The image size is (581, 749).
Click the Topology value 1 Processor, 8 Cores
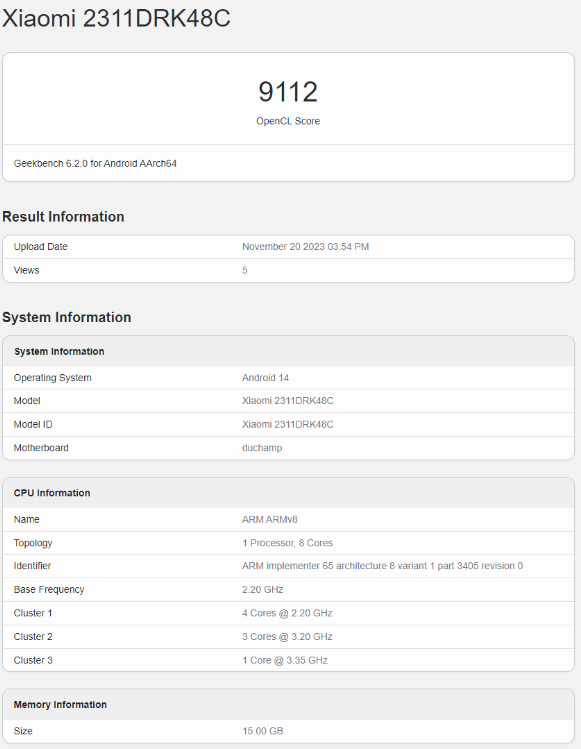[287, 543]
